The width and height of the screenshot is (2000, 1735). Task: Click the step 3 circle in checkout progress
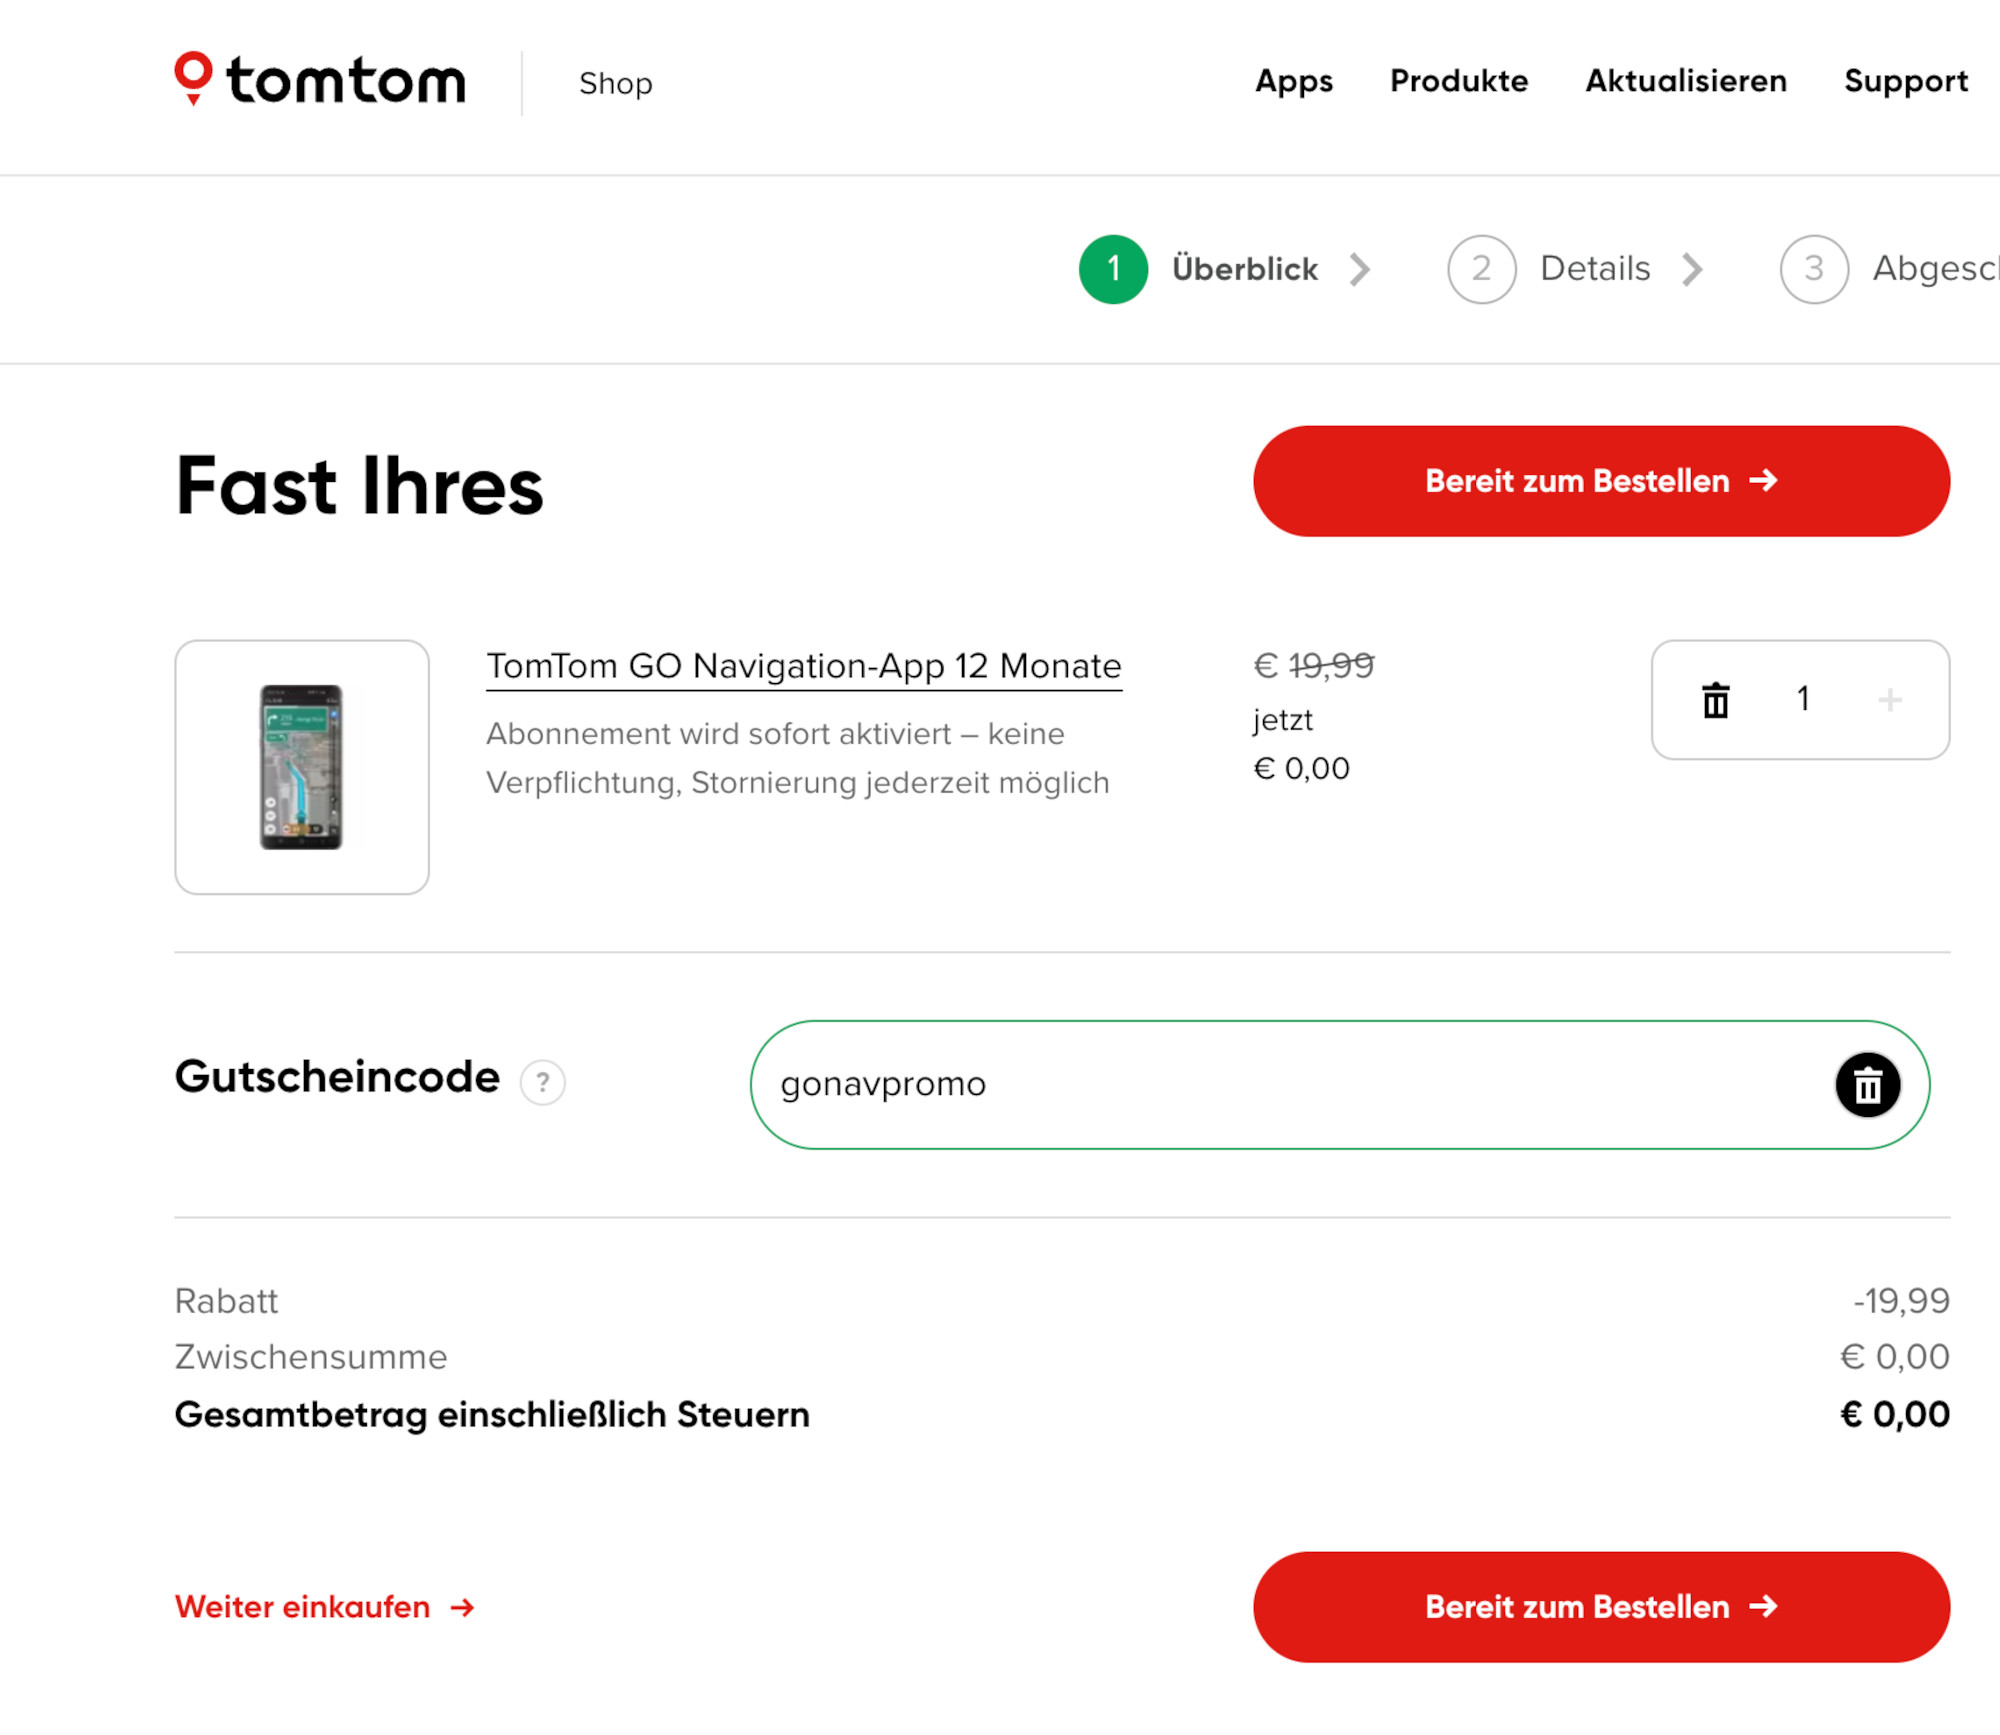click(1814, 268)
